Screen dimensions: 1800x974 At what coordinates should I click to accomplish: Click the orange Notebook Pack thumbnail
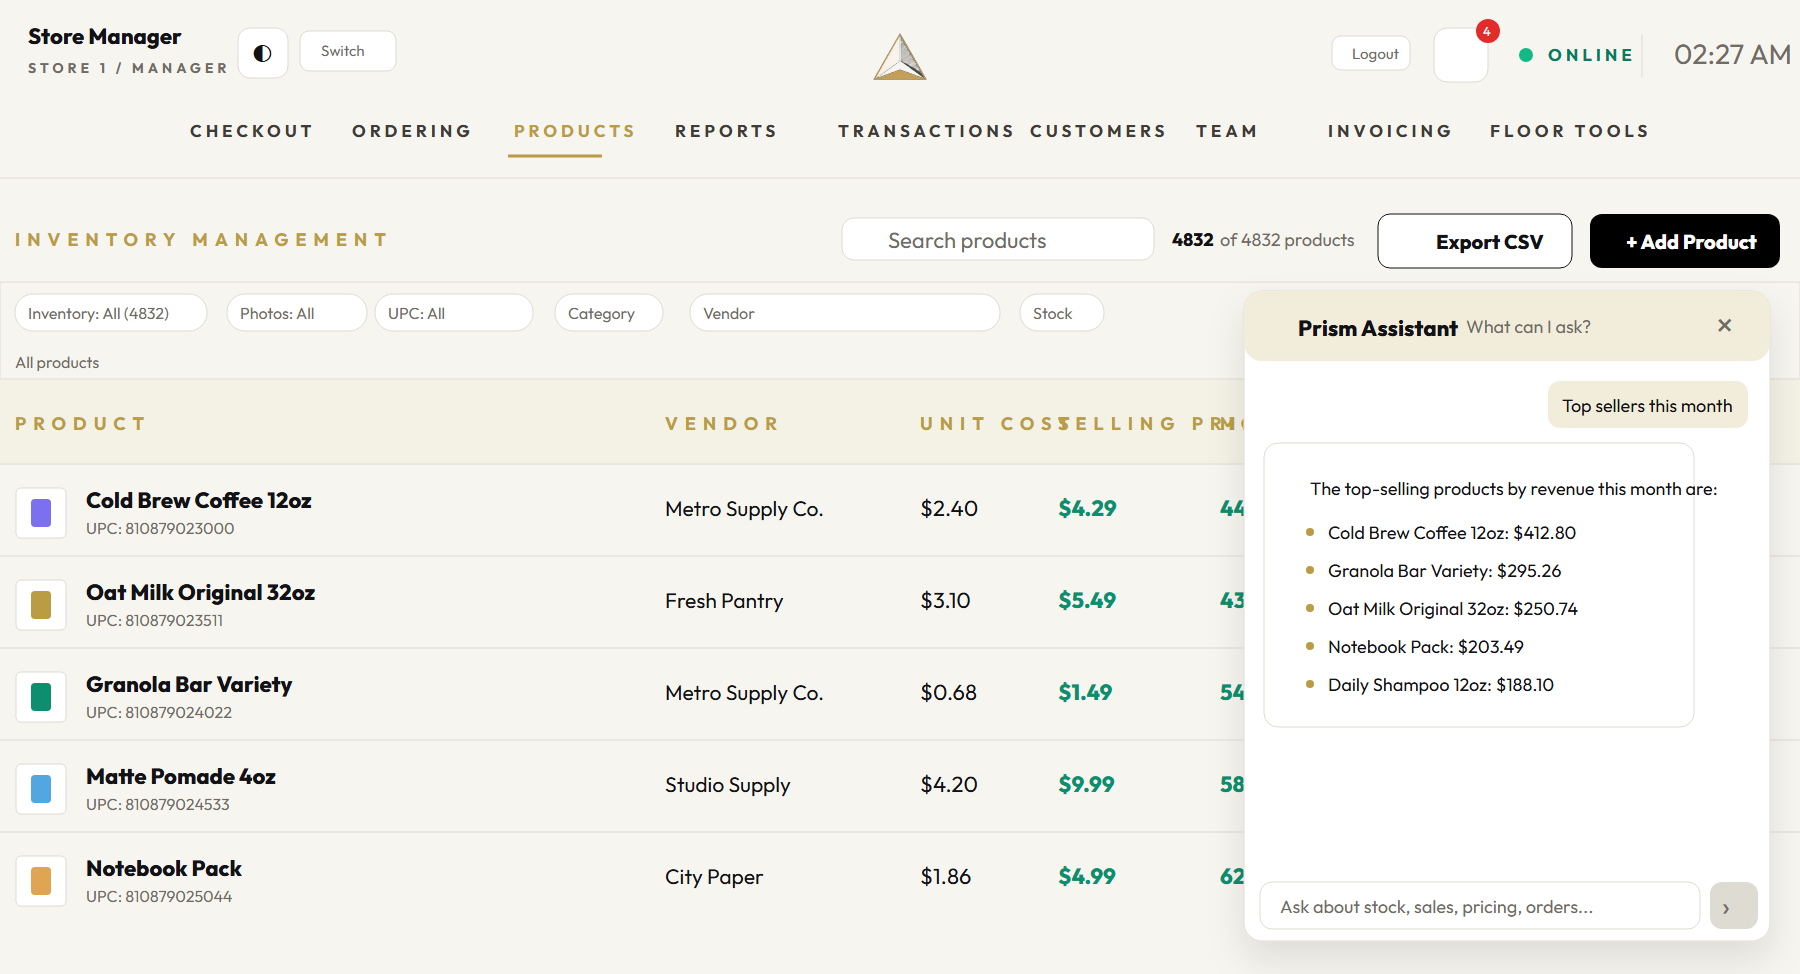(41, 881)
